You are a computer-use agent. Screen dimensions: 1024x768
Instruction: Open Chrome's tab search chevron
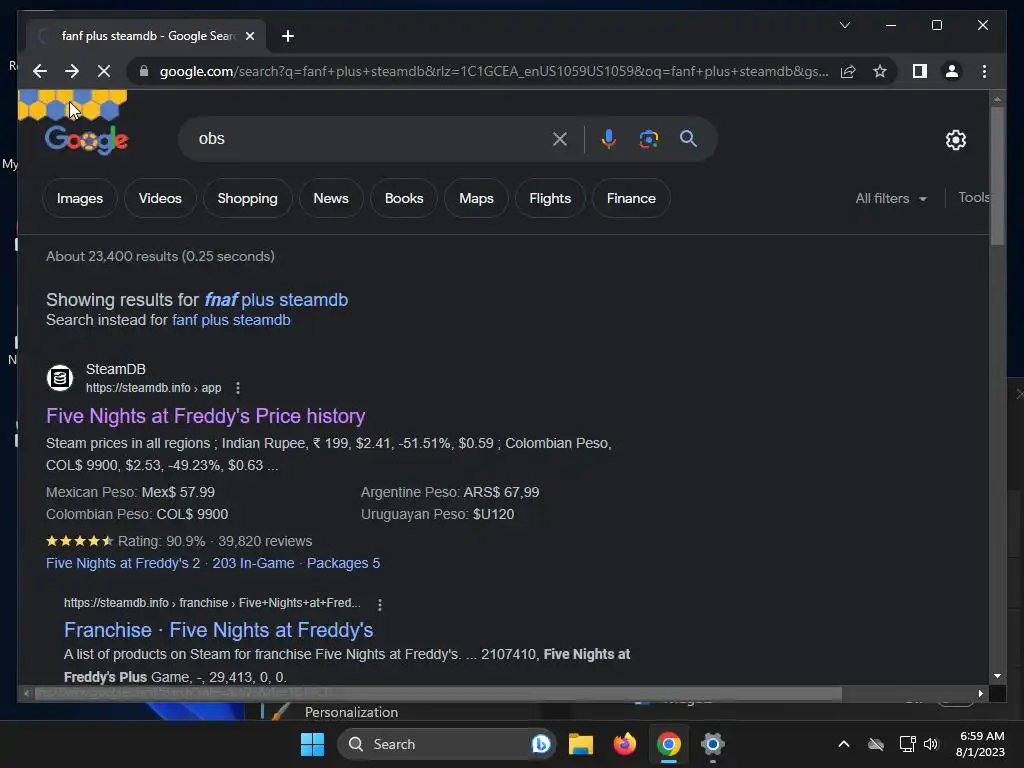coord(844,25)
